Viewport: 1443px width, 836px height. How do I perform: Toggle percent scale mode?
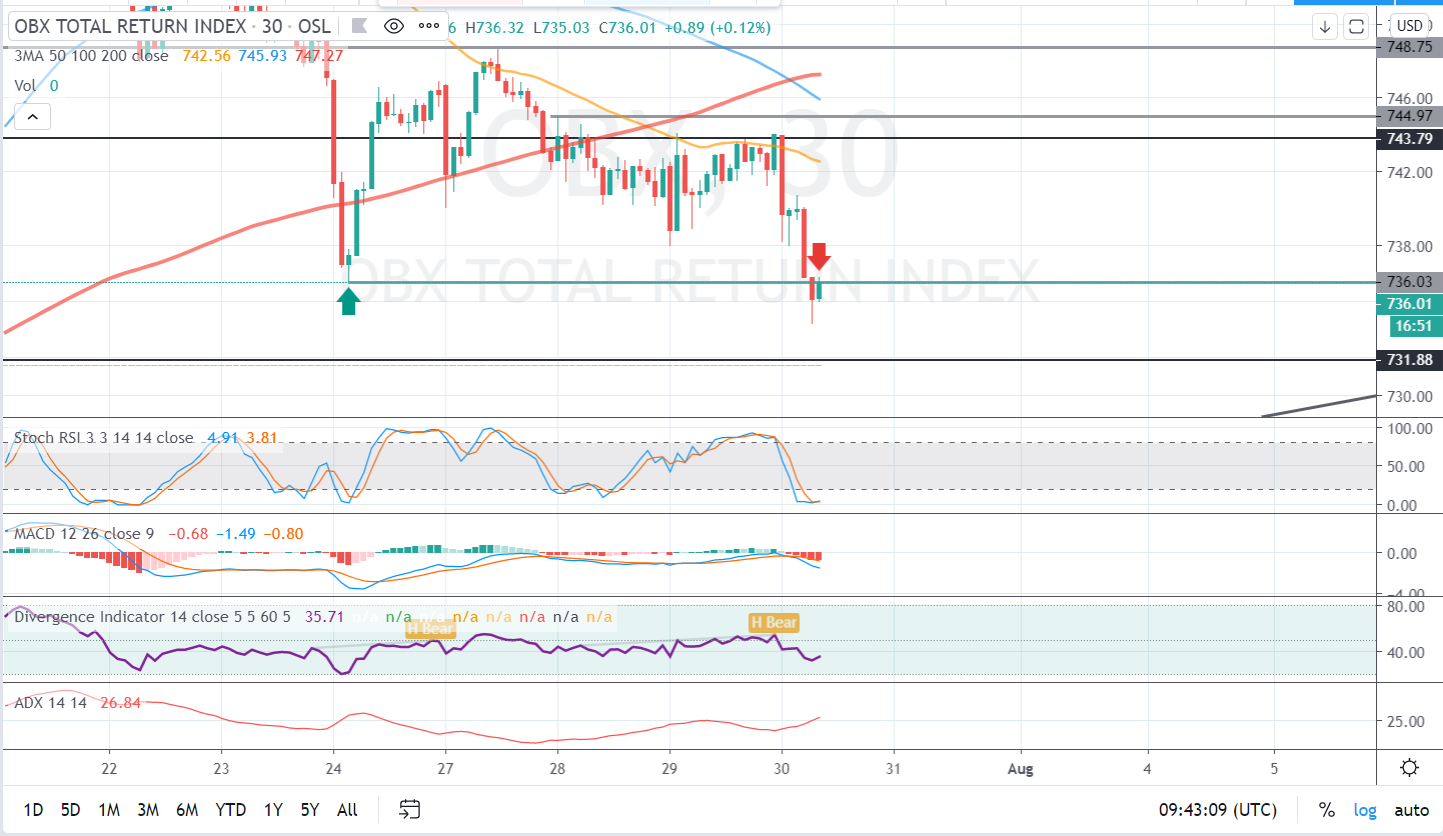tap(1326, 810)
